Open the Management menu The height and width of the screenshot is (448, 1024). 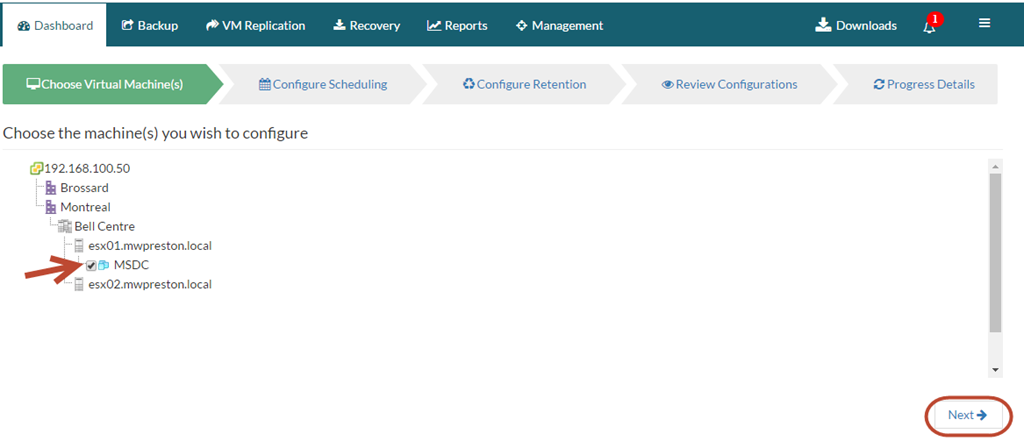click(x=560, y=25)
